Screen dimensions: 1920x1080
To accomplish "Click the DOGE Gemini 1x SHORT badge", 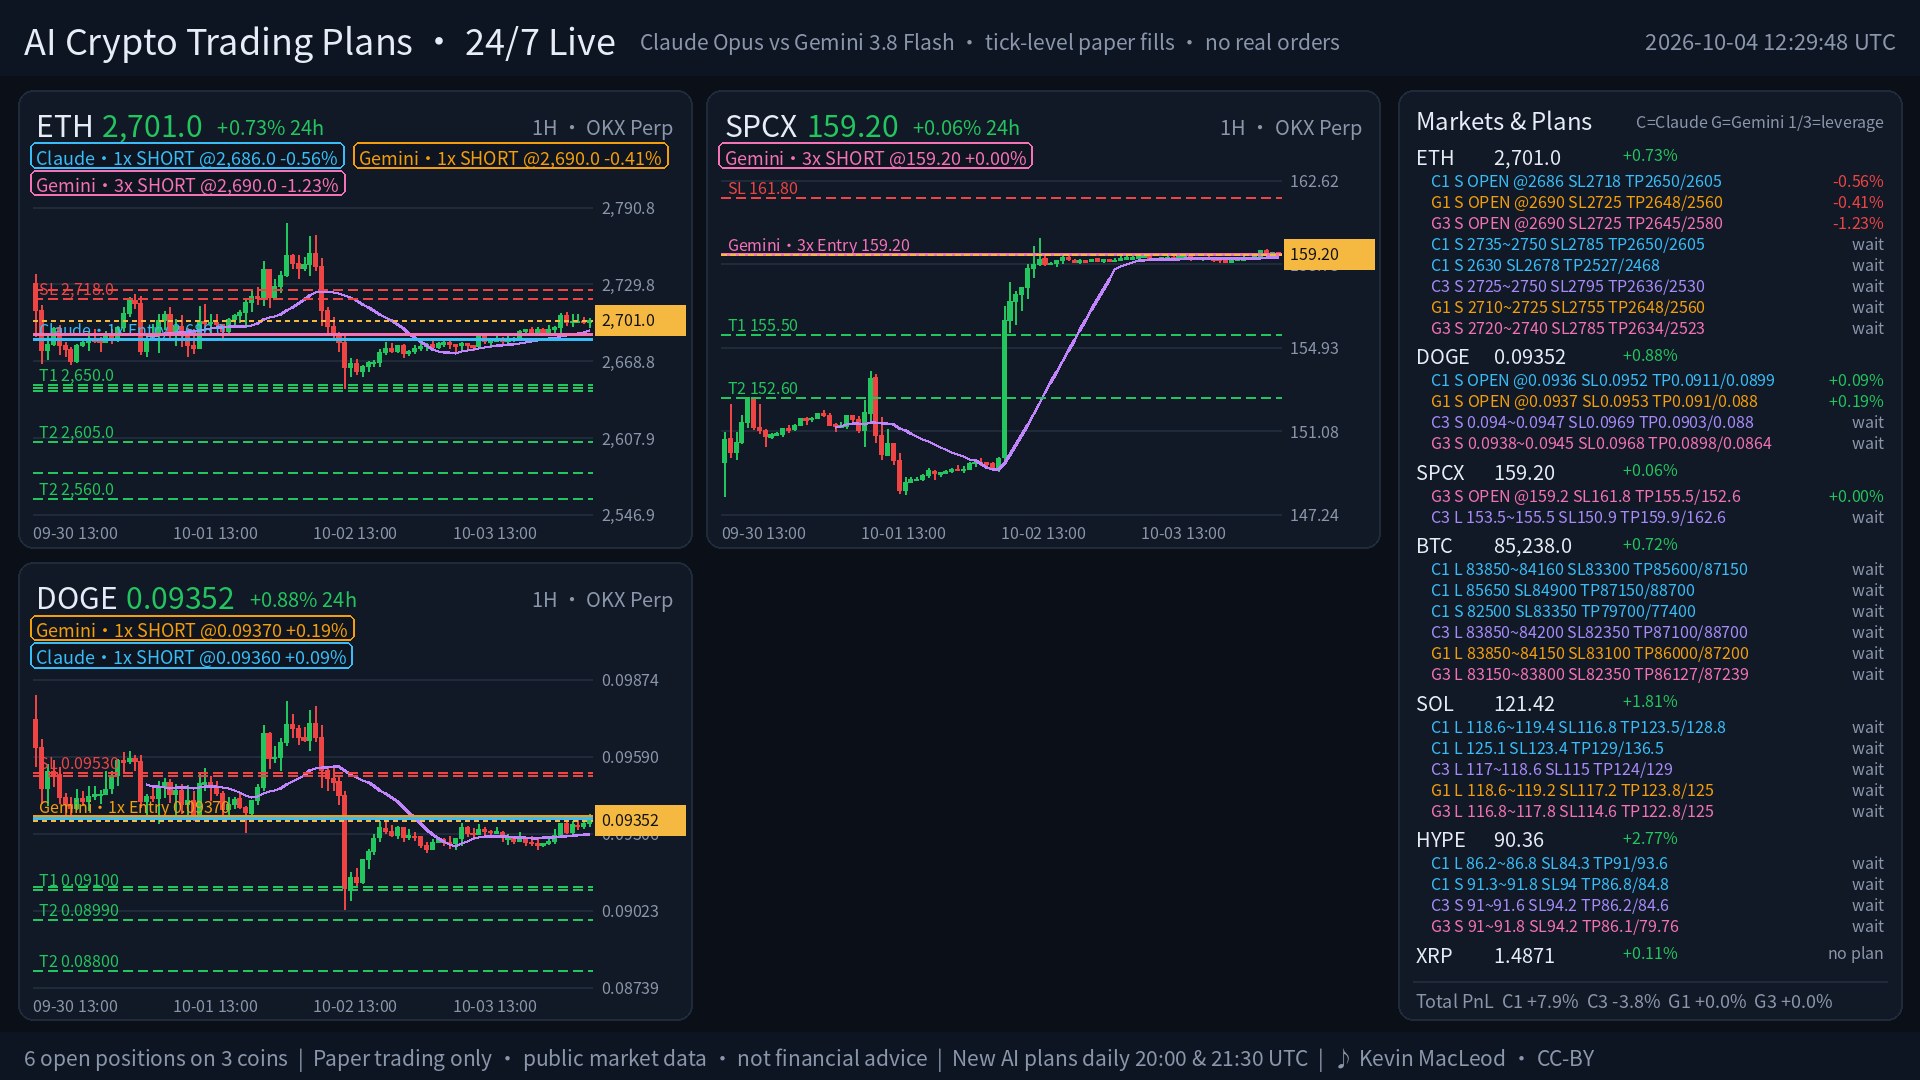I will click(x=192, y=630).
